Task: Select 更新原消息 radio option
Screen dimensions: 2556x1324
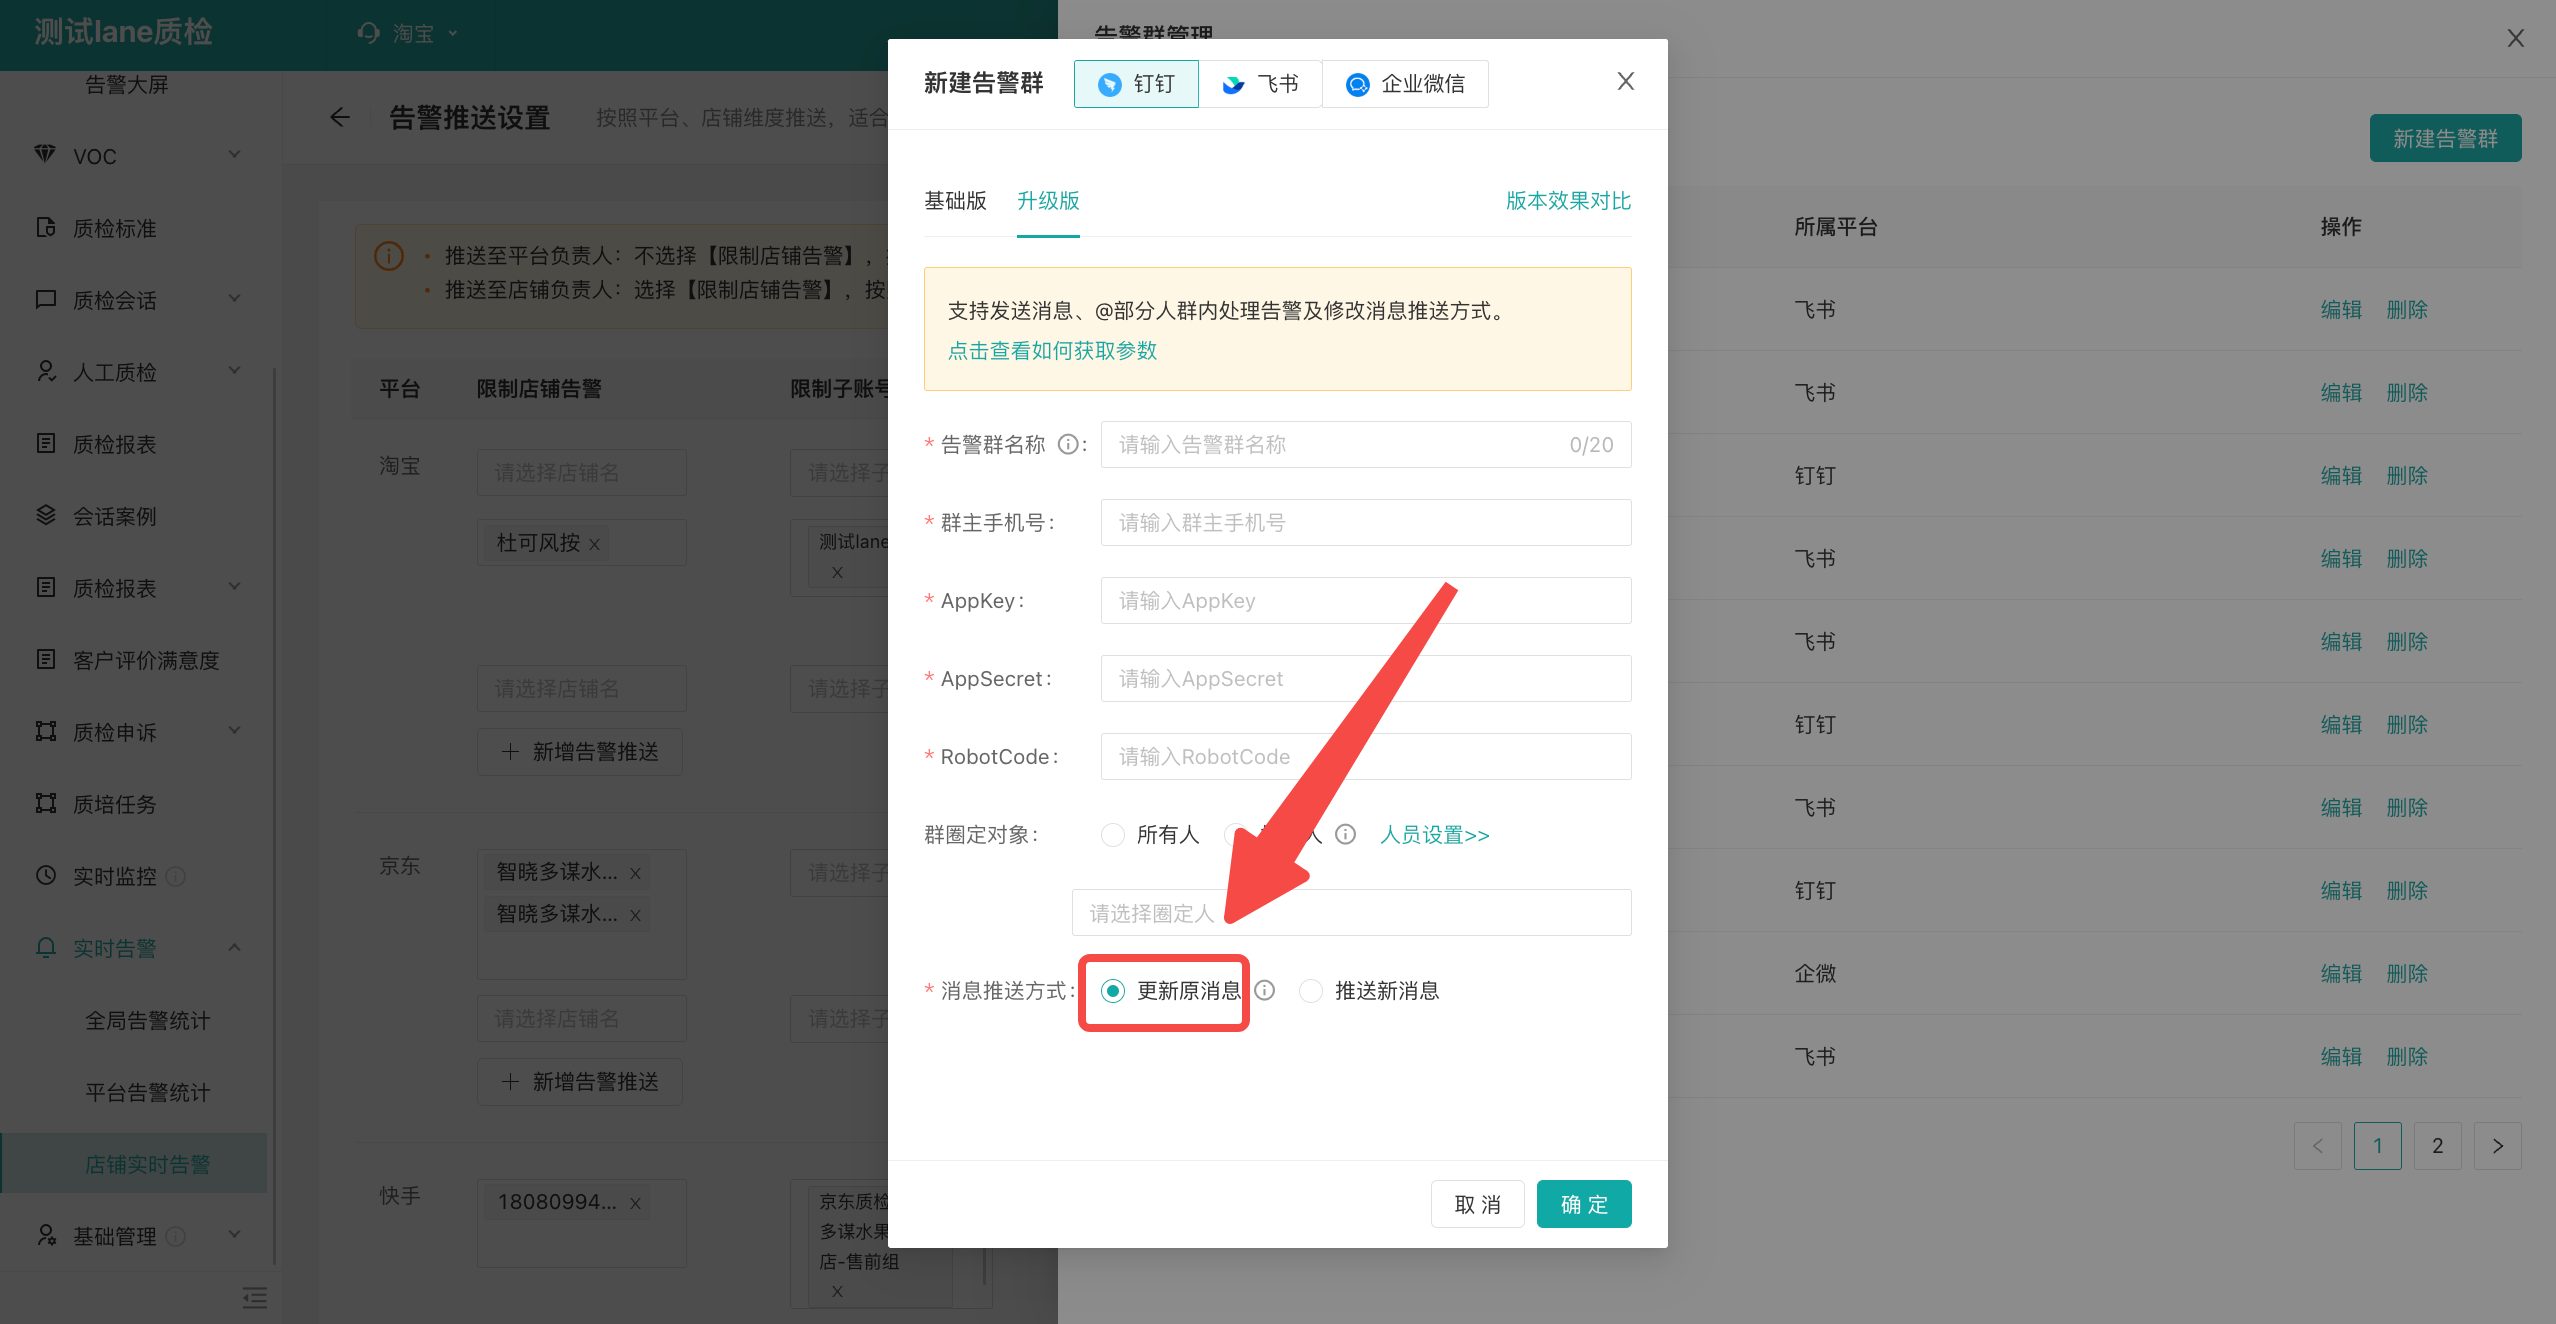Action: click(1112, 991)
